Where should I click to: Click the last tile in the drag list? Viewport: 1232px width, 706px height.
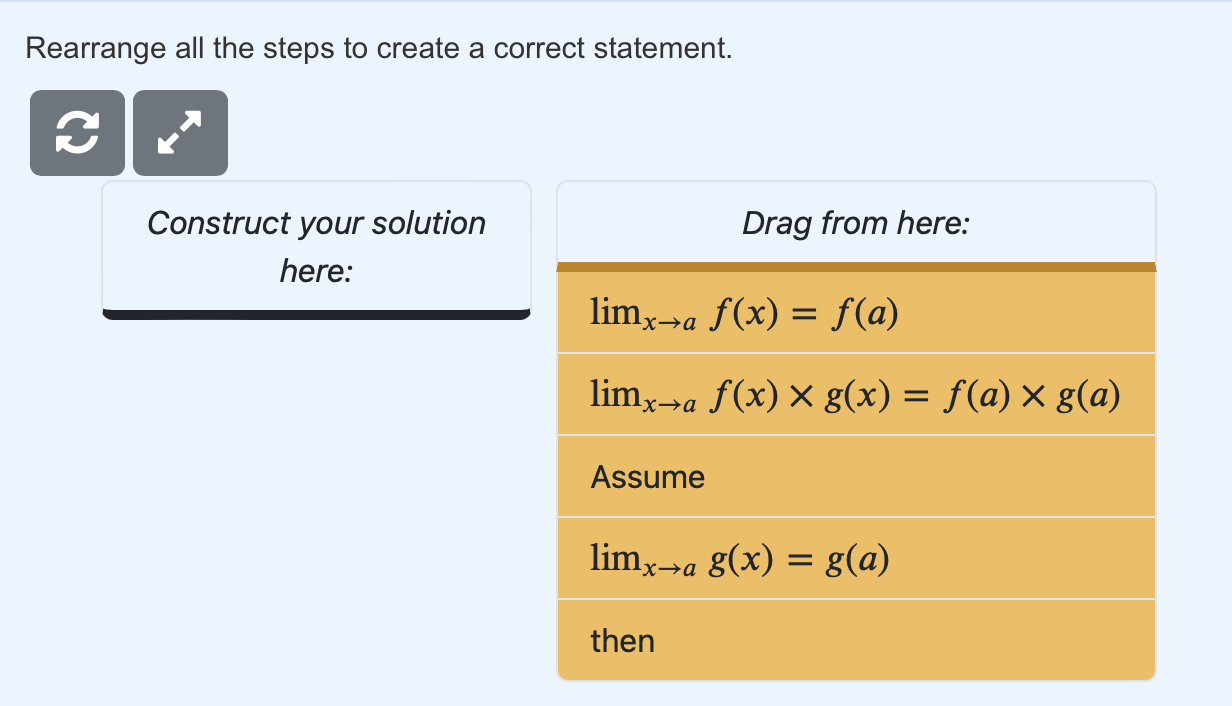[856, 640]
